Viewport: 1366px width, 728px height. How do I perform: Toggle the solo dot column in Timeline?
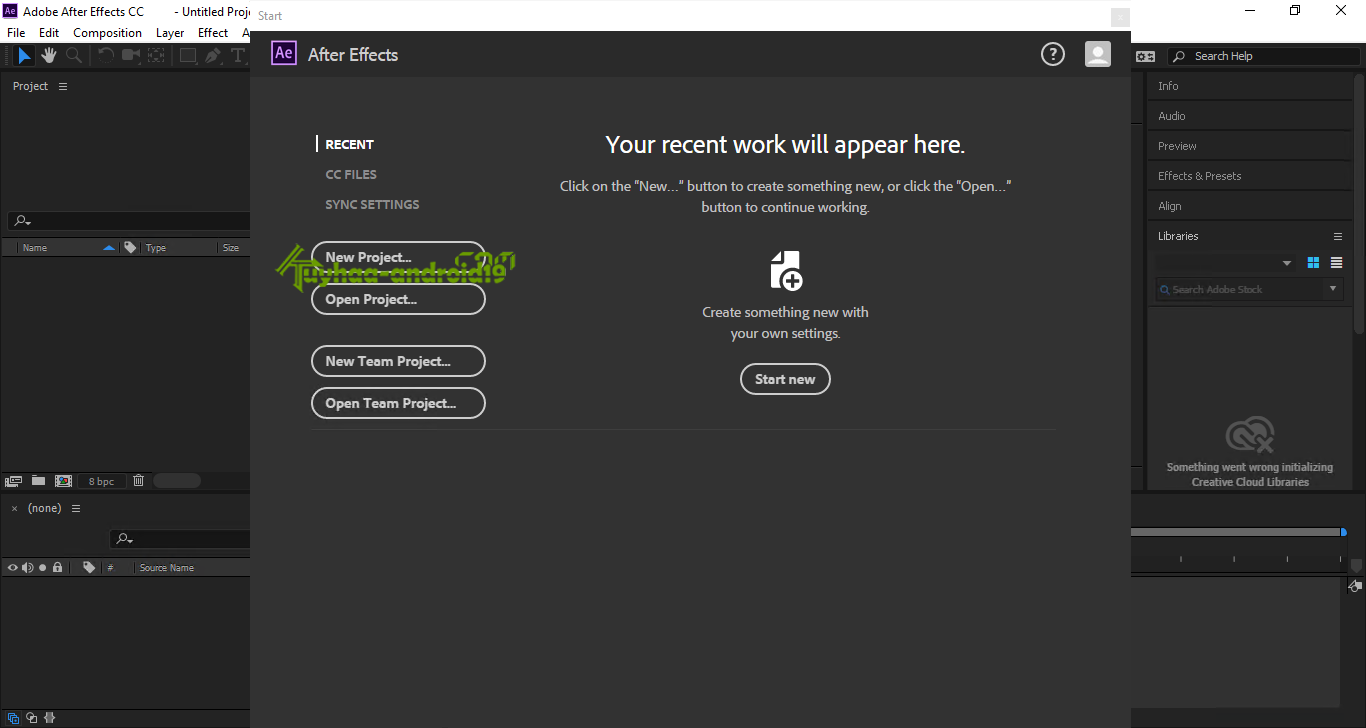[x=42, y=567]
